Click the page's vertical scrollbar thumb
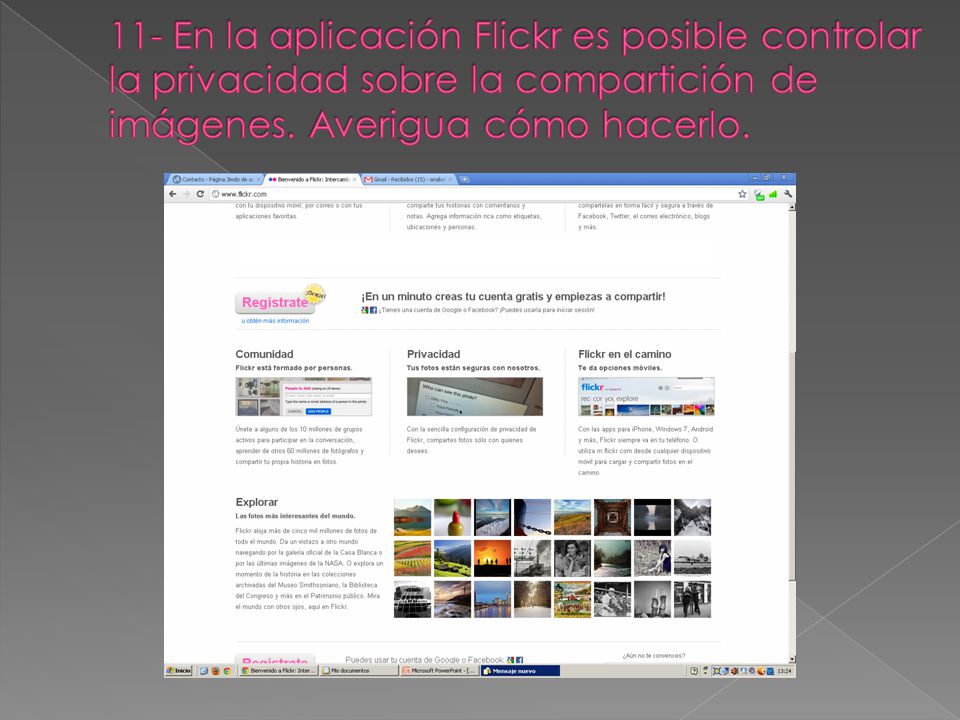Screen dimensions: 960x720 792,465
